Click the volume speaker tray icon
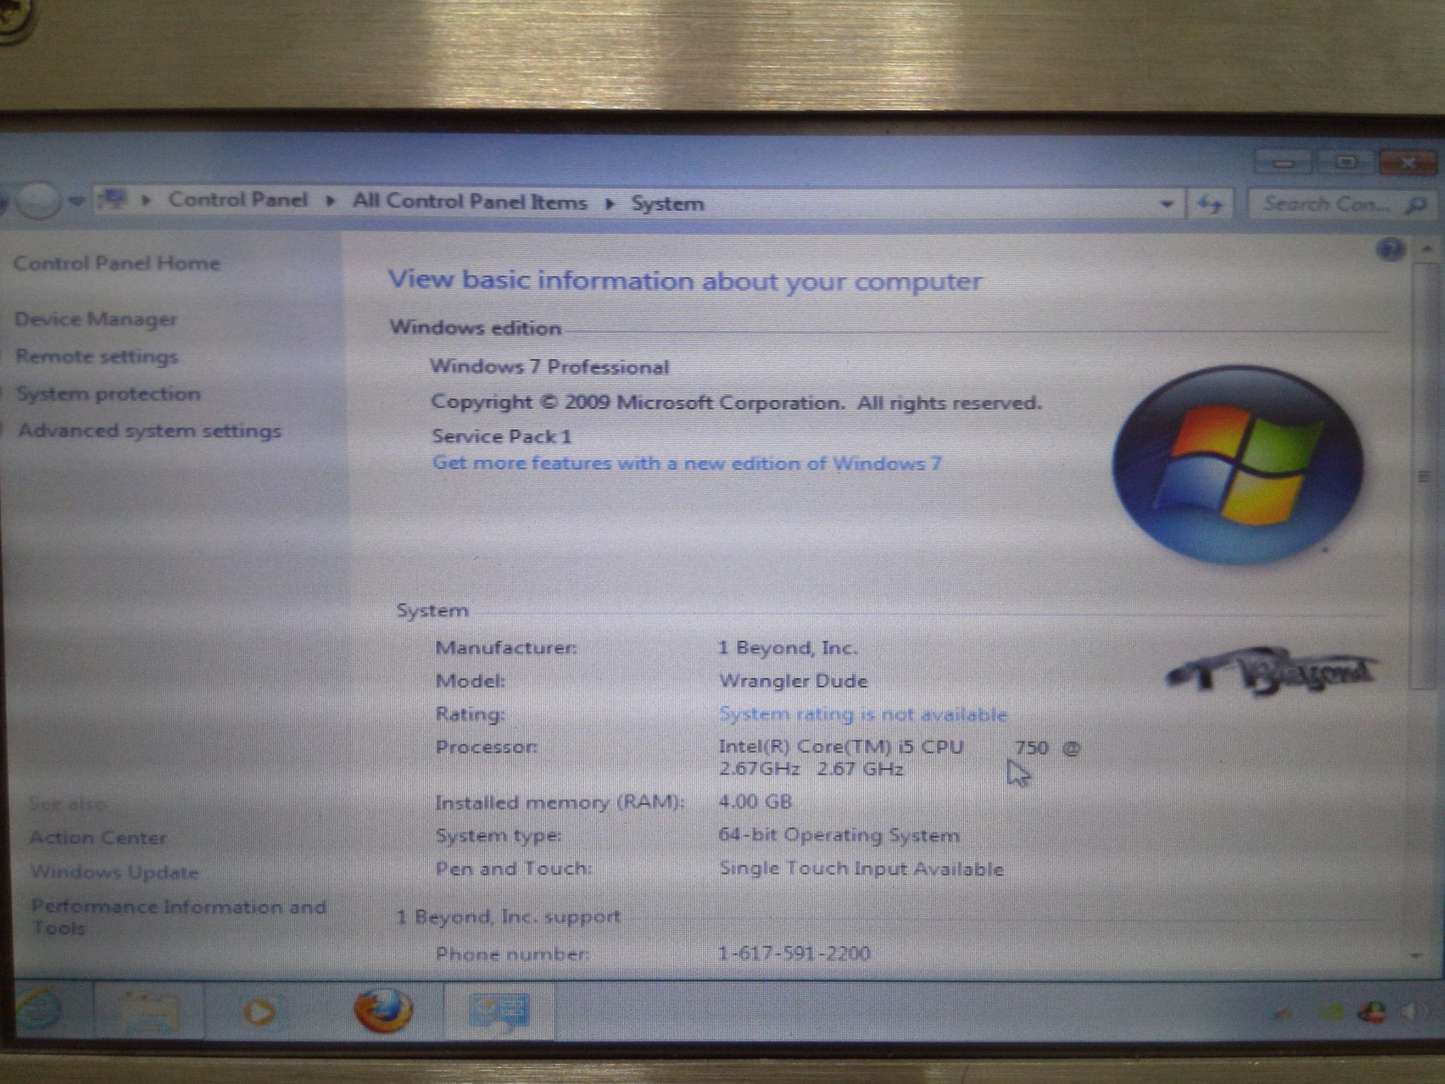The width and height of the screenshot is (1445, 1084). click(1413, 1013)
